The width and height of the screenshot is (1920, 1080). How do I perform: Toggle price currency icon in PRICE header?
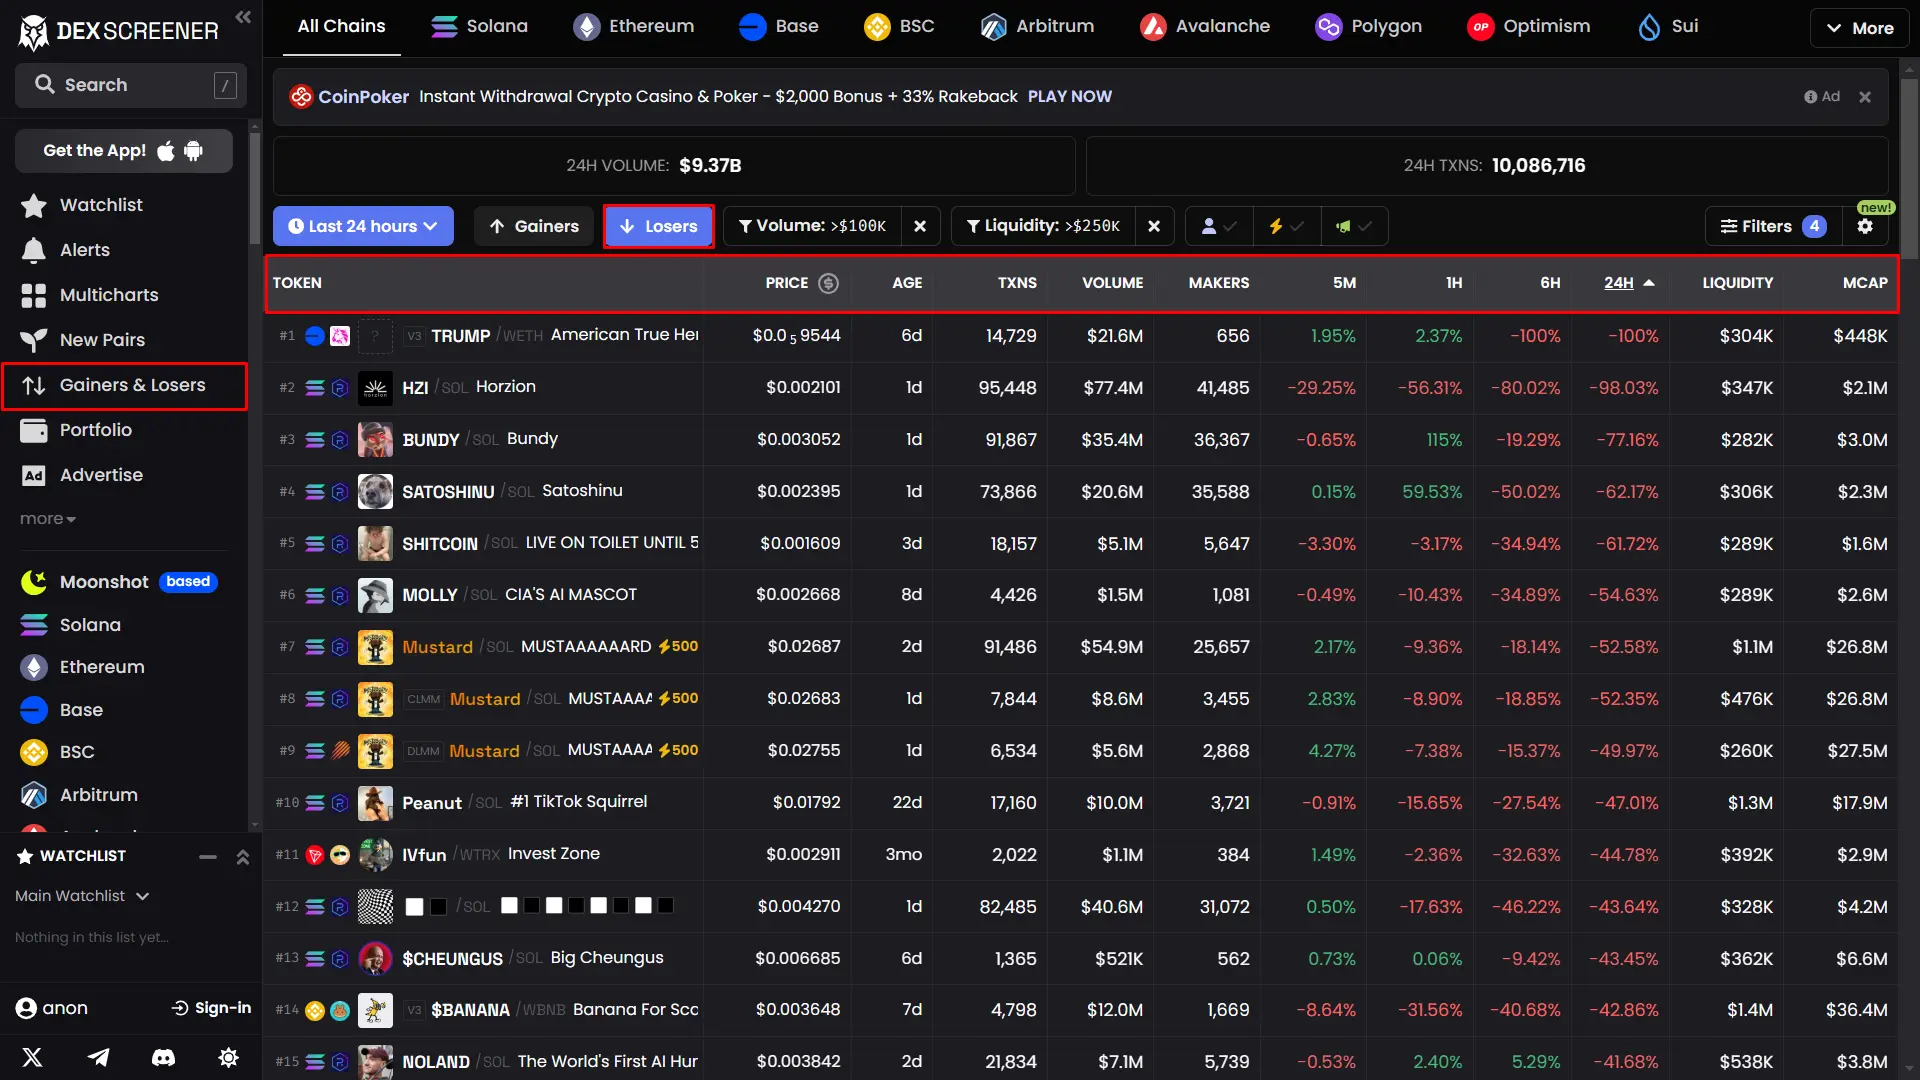click(828, 283)
